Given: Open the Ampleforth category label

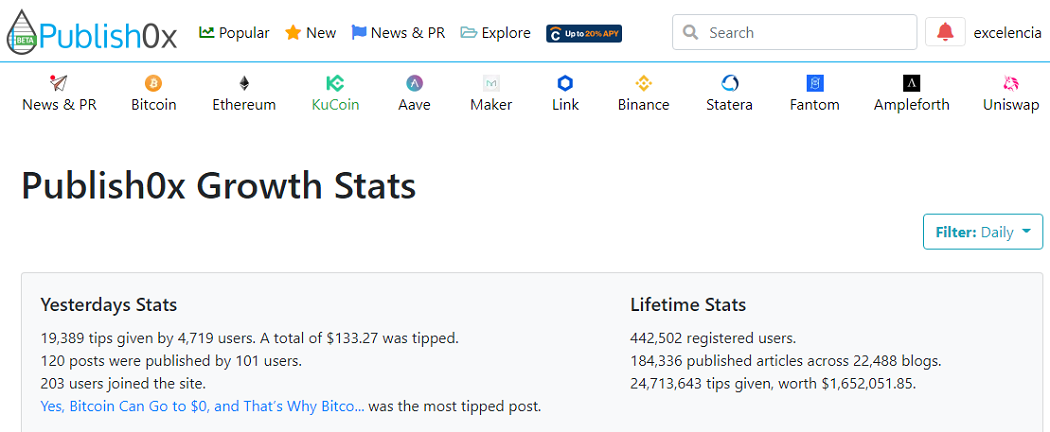Looking at the screenshot, I should (x=911, y=105).
